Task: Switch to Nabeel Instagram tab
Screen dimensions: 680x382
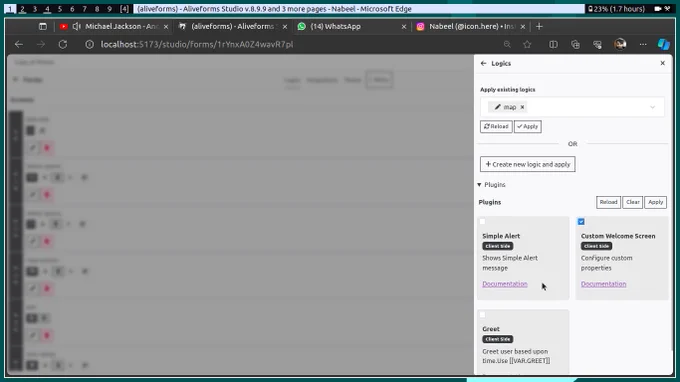Action: (471, 26)
